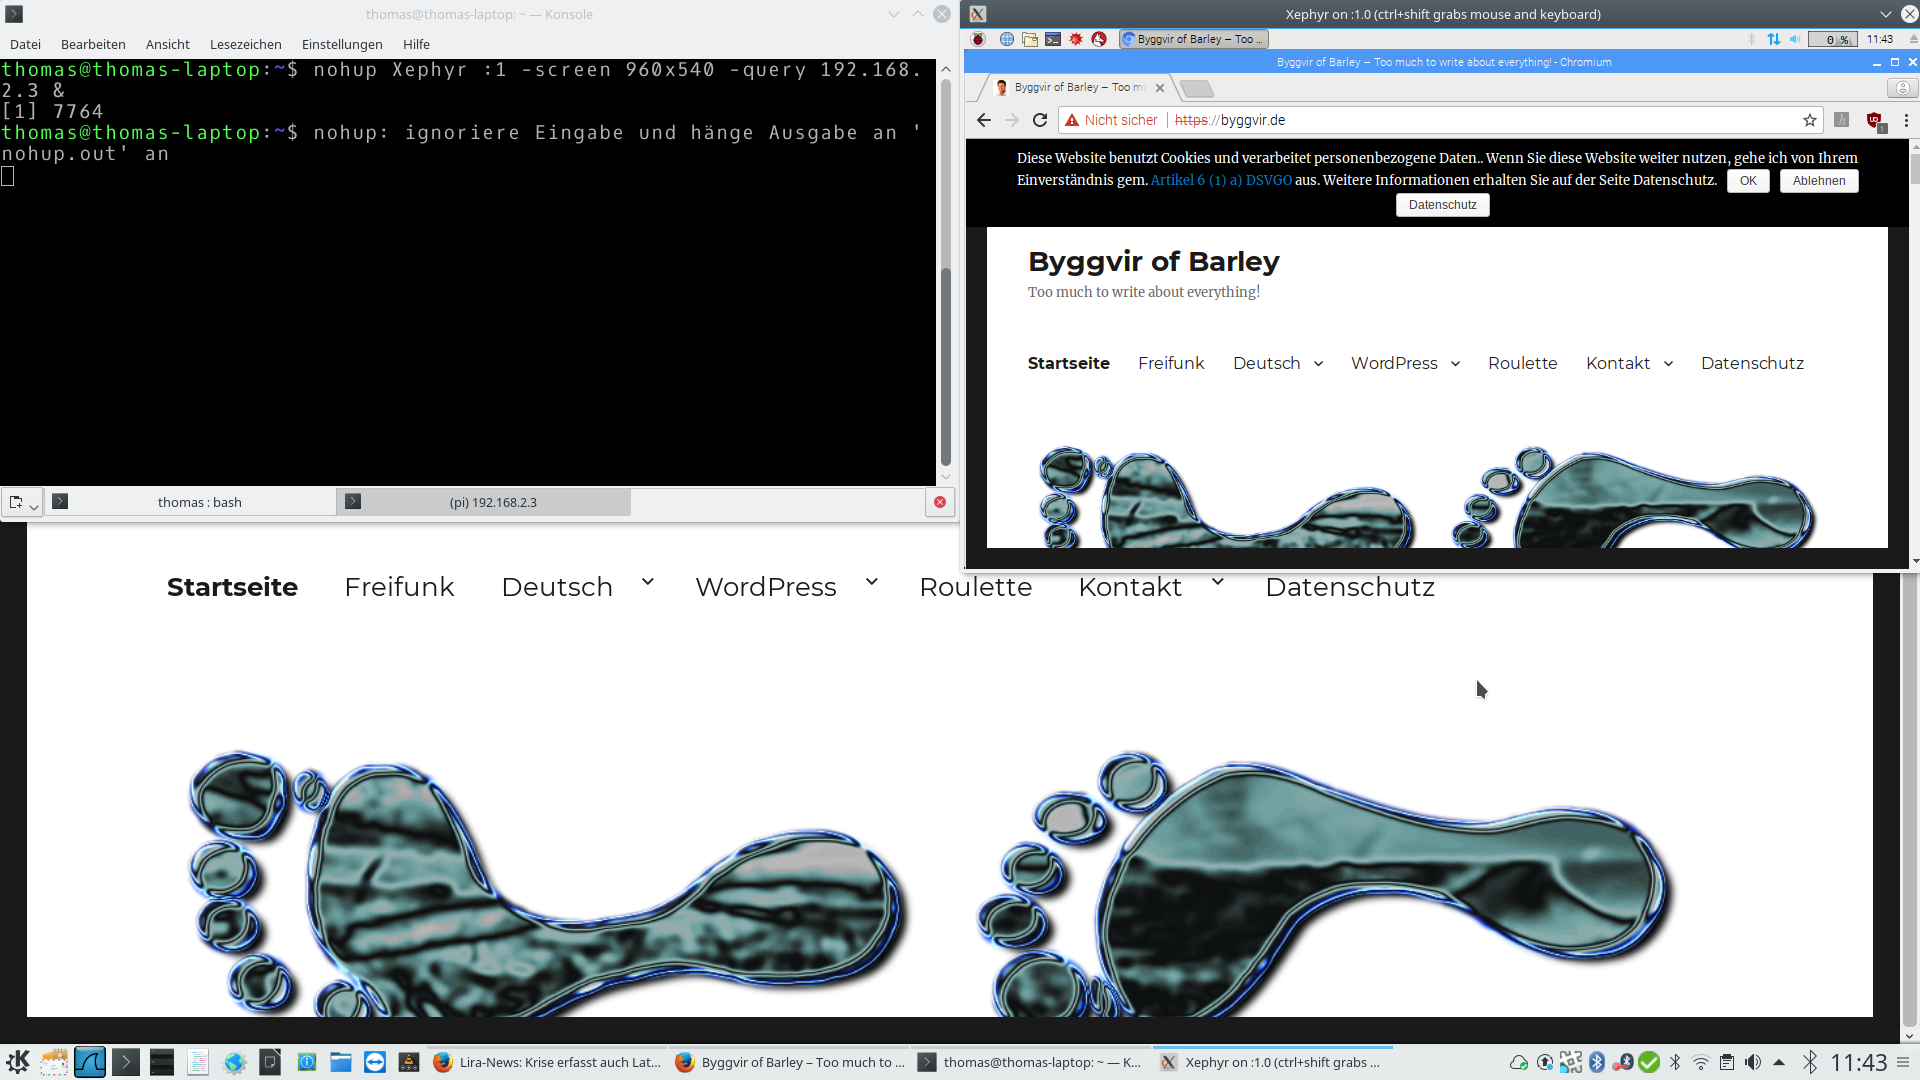Toggle the Raspberry Pi panel volume icon
This screenshot has height=1080, width=1920.
[1795, 39]
